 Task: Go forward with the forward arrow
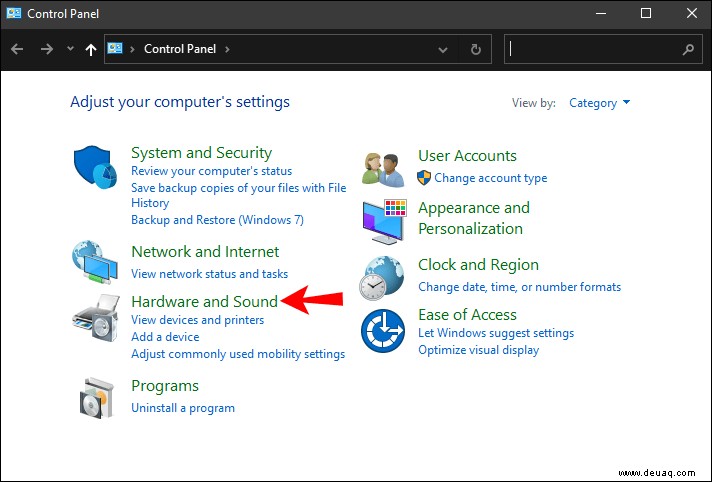[x=47, y=49]
